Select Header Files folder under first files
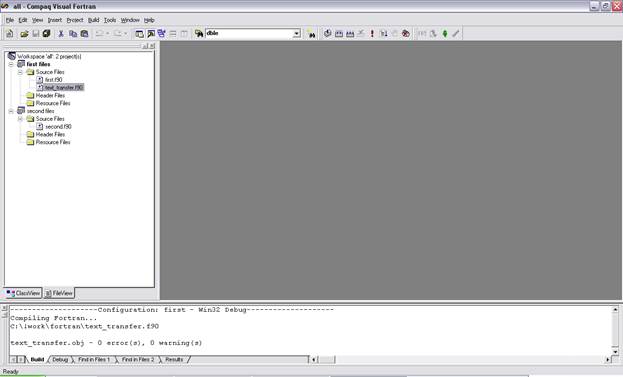623x377 pixels. click(x=50, y=96)
